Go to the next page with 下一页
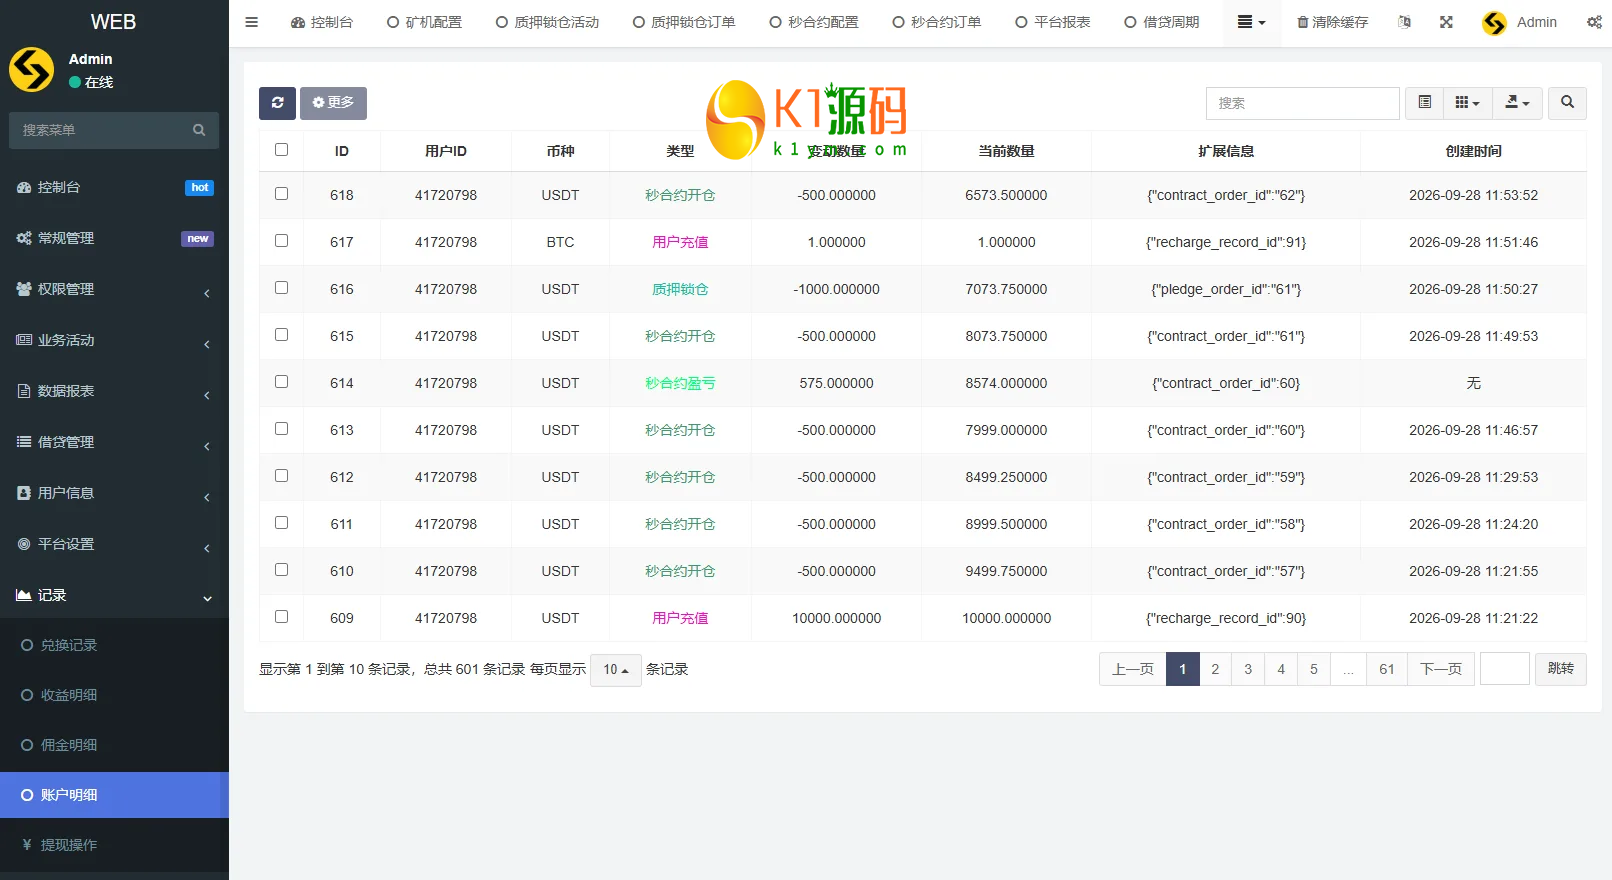The height and width of the screenshot is (880, 1612). pyautogui.click(x=1441, y=669)
